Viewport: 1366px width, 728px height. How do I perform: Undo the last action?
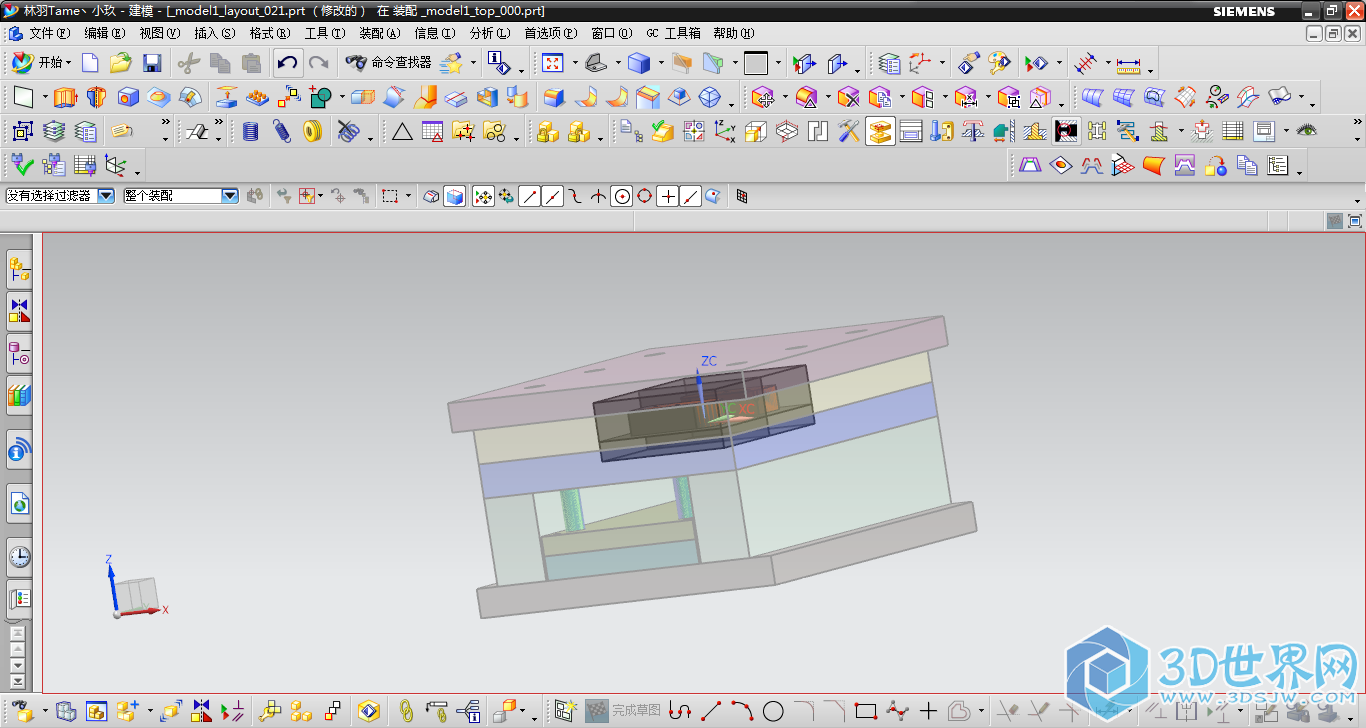pyautogui.click(x=287, y=63)
